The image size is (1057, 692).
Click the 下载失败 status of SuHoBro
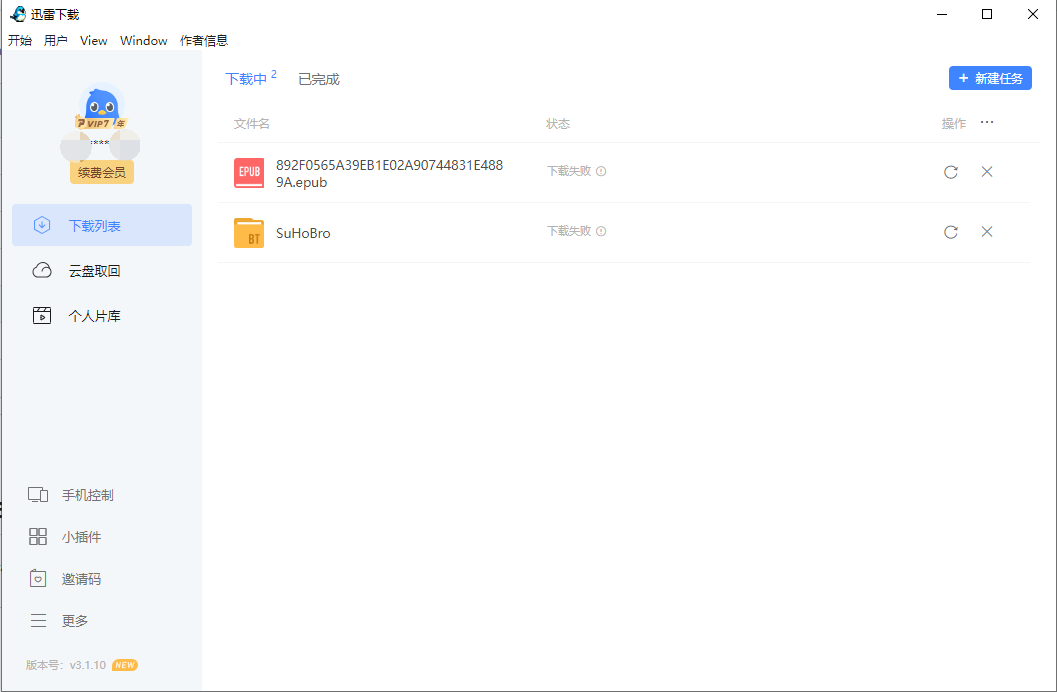click(569, 231)
